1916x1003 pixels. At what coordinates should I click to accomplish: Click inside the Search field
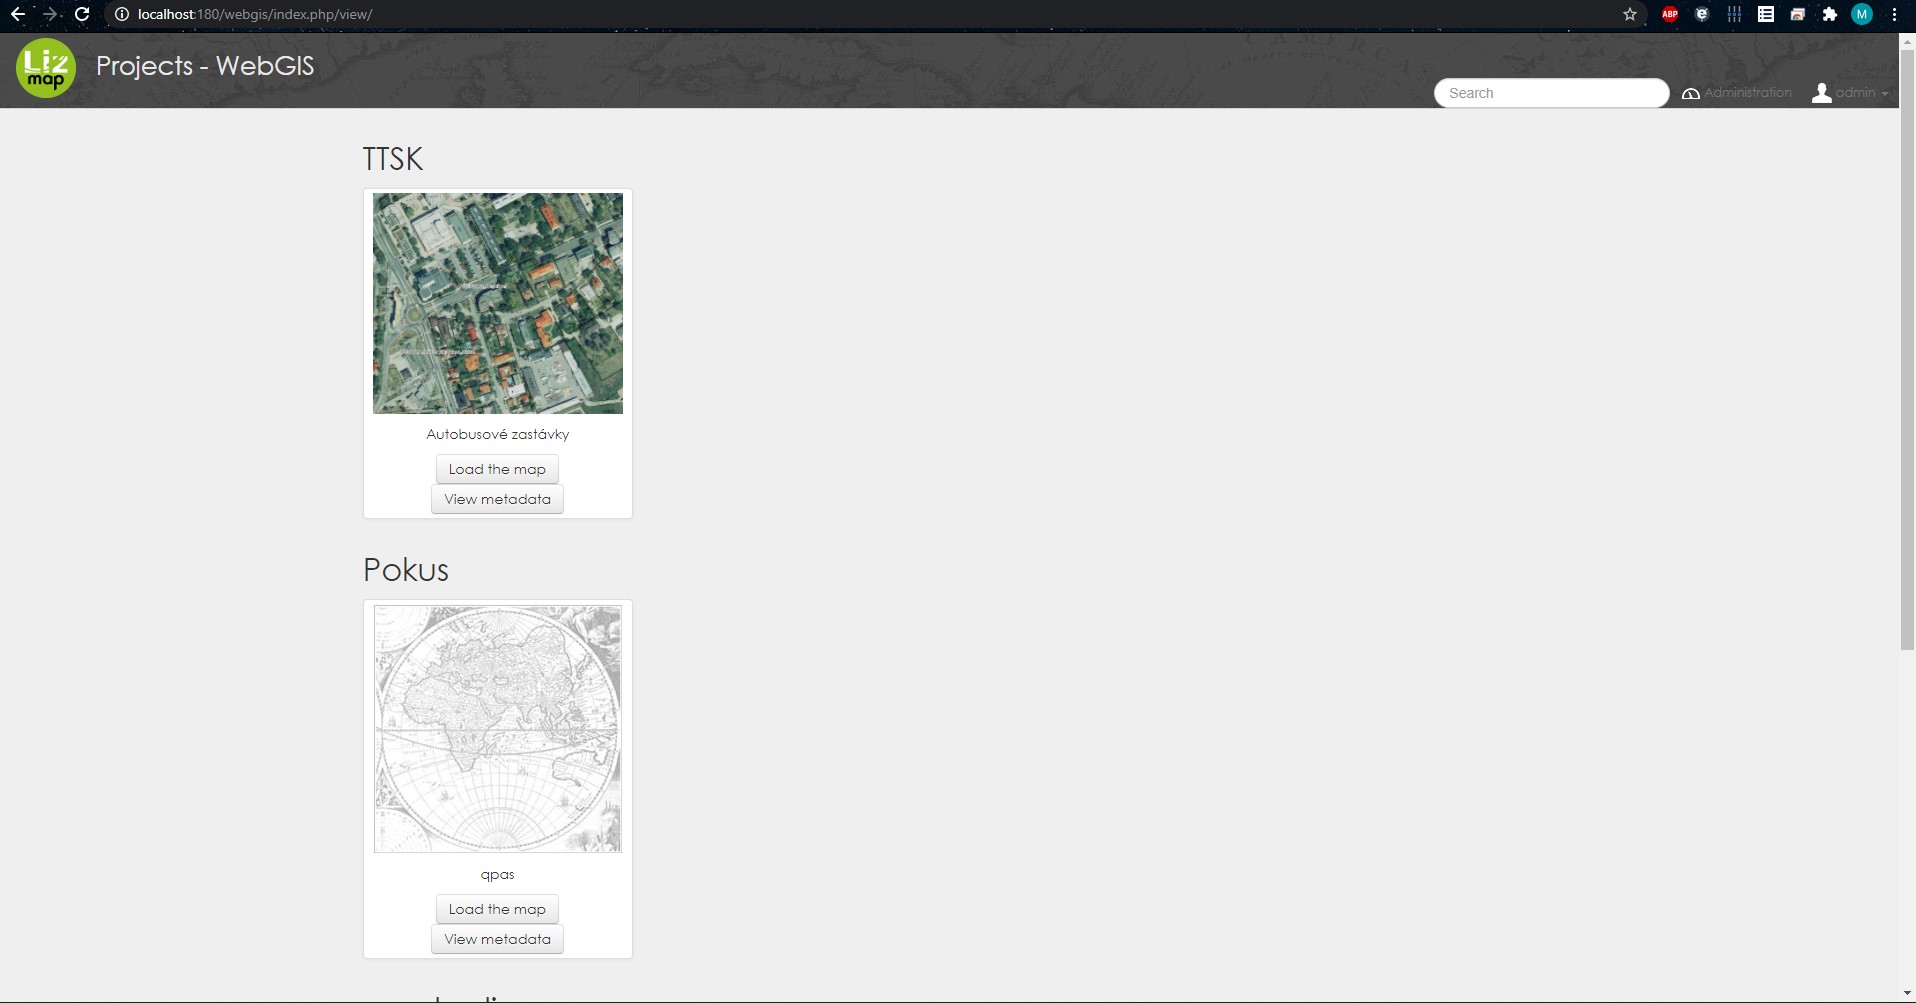pyautogui.click(x=1550, y=92)
